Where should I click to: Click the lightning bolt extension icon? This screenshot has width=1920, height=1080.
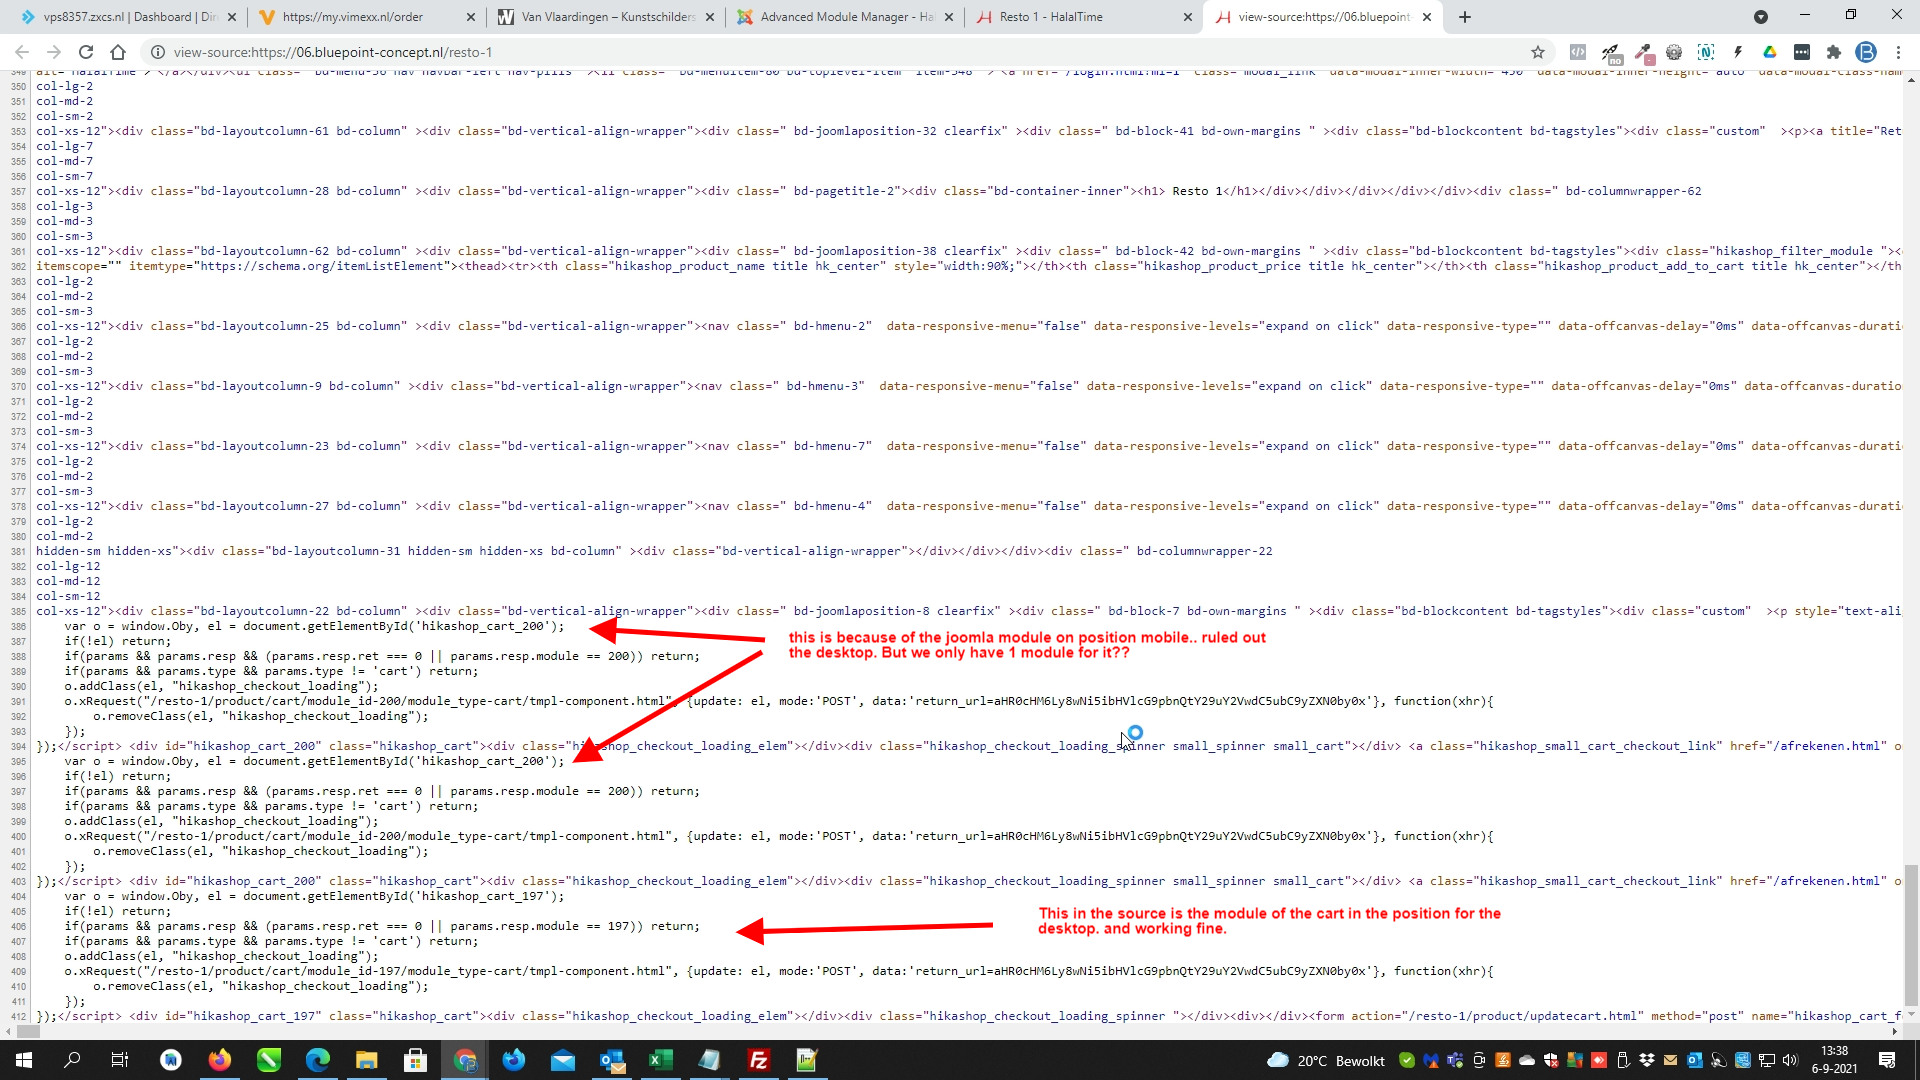1738,52
